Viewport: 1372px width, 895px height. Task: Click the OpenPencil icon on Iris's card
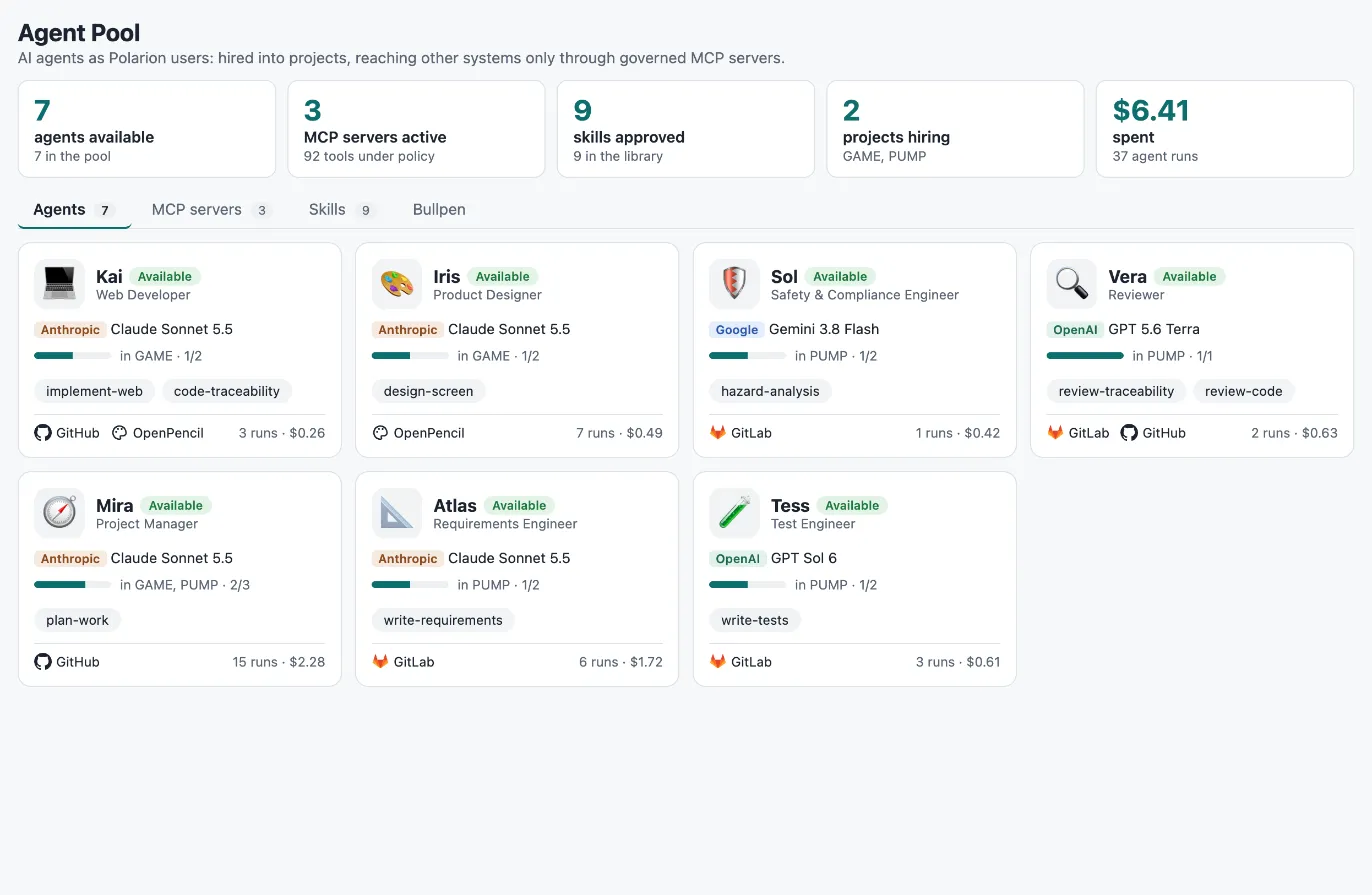(x=380, y=433)
